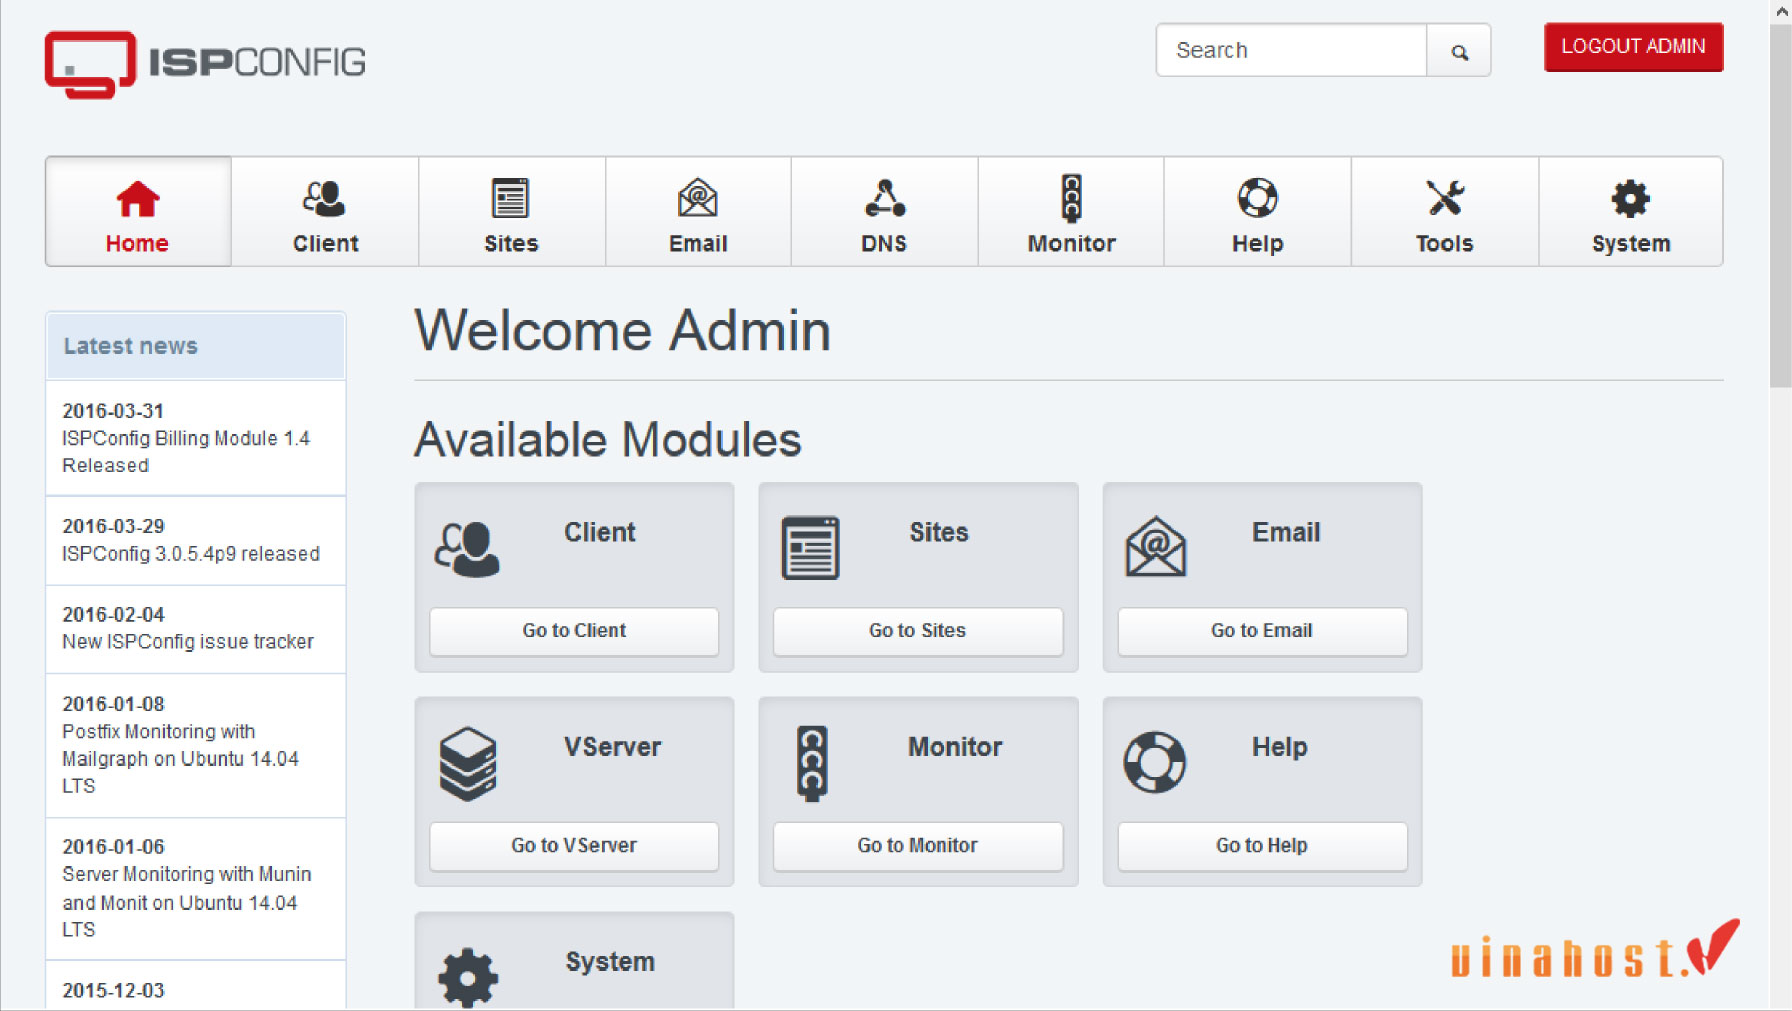Click the Tools wrench icon in navigation bar
1792x1011 pixels.
coord(1445,198)
